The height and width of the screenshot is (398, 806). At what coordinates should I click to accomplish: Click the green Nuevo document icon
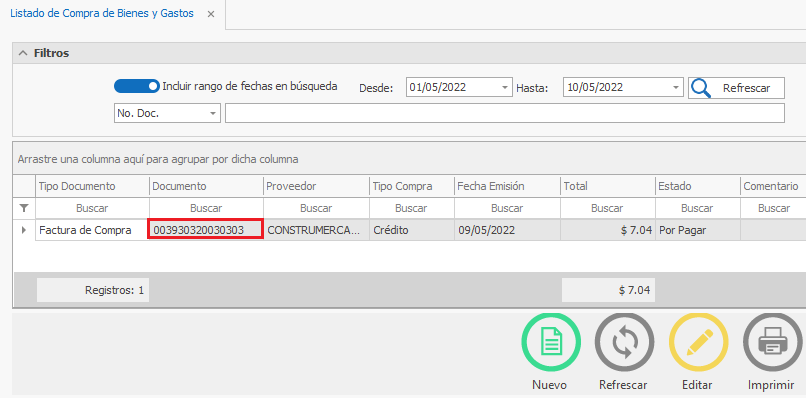click(551, 342)
